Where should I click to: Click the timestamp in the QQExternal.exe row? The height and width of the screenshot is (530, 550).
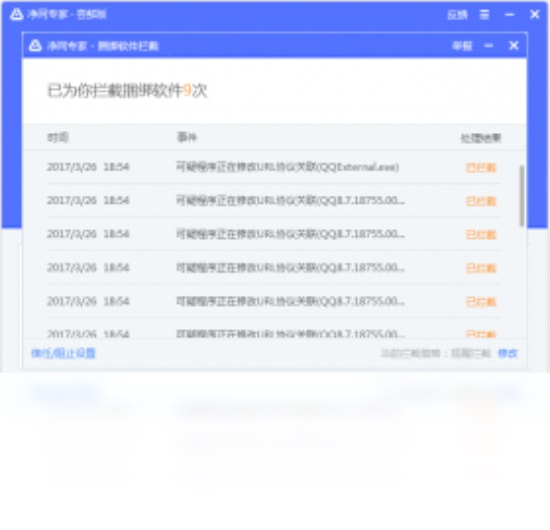pos(88,167)
